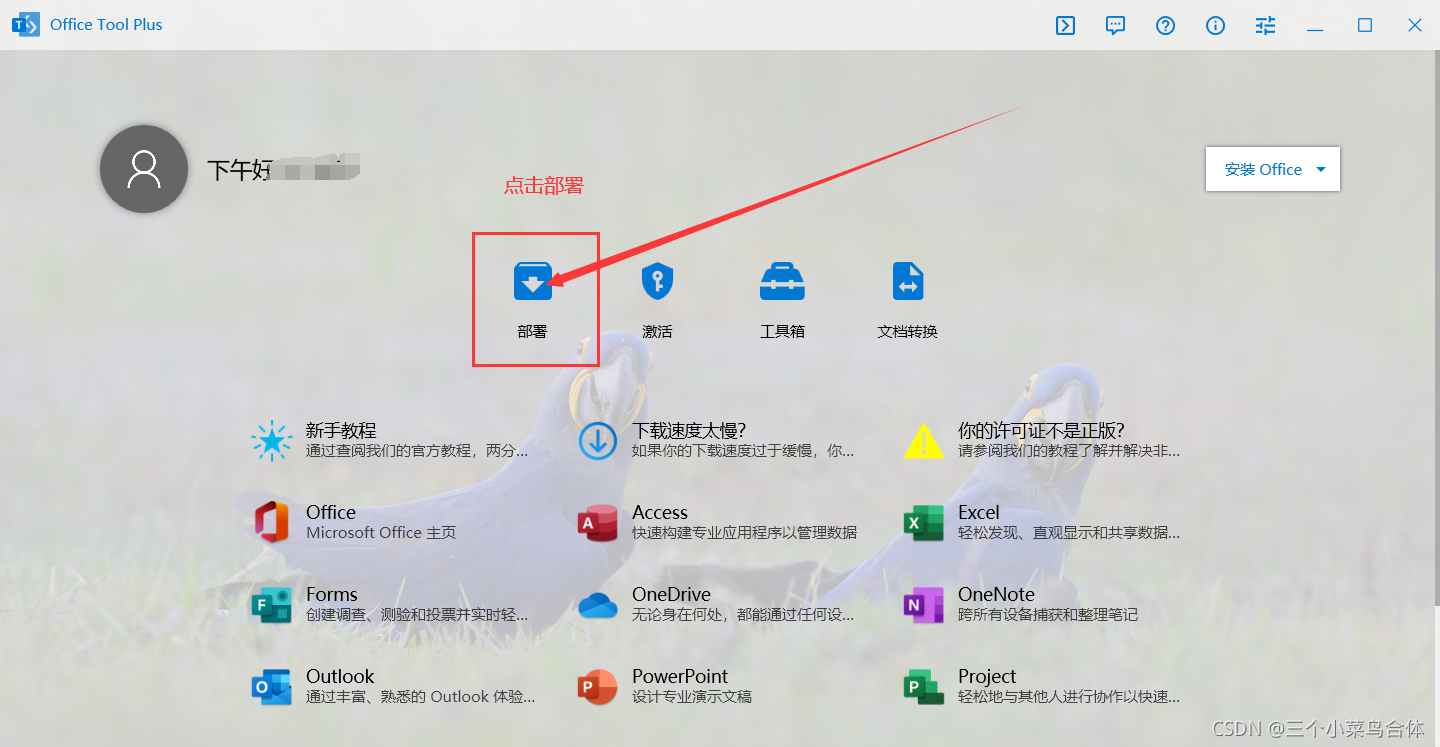
Task: Expand the 安装 Office dropdown arrow
Action: 1320,169
